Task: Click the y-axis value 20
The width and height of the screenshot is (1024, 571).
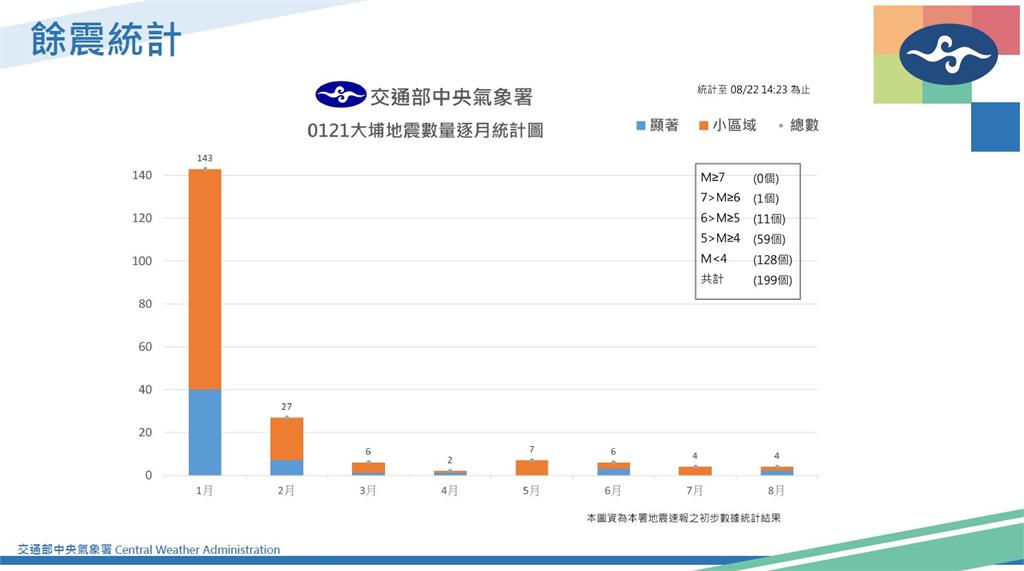Action: [x=145, y=432]
